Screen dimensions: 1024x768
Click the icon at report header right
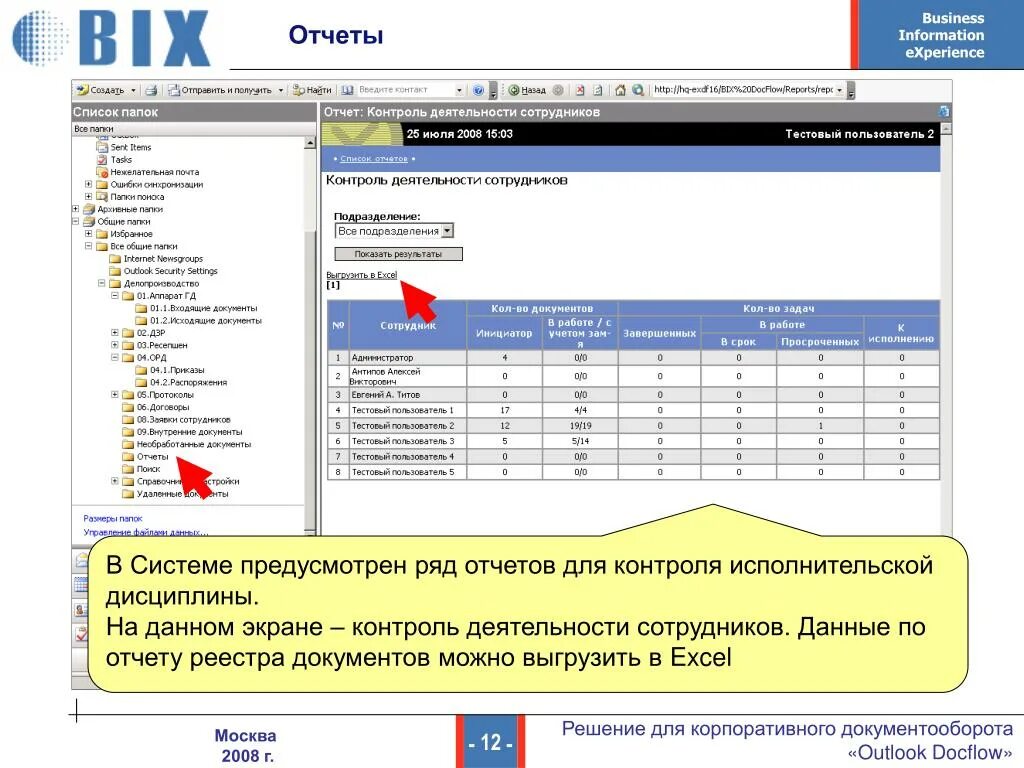[944, 112]
